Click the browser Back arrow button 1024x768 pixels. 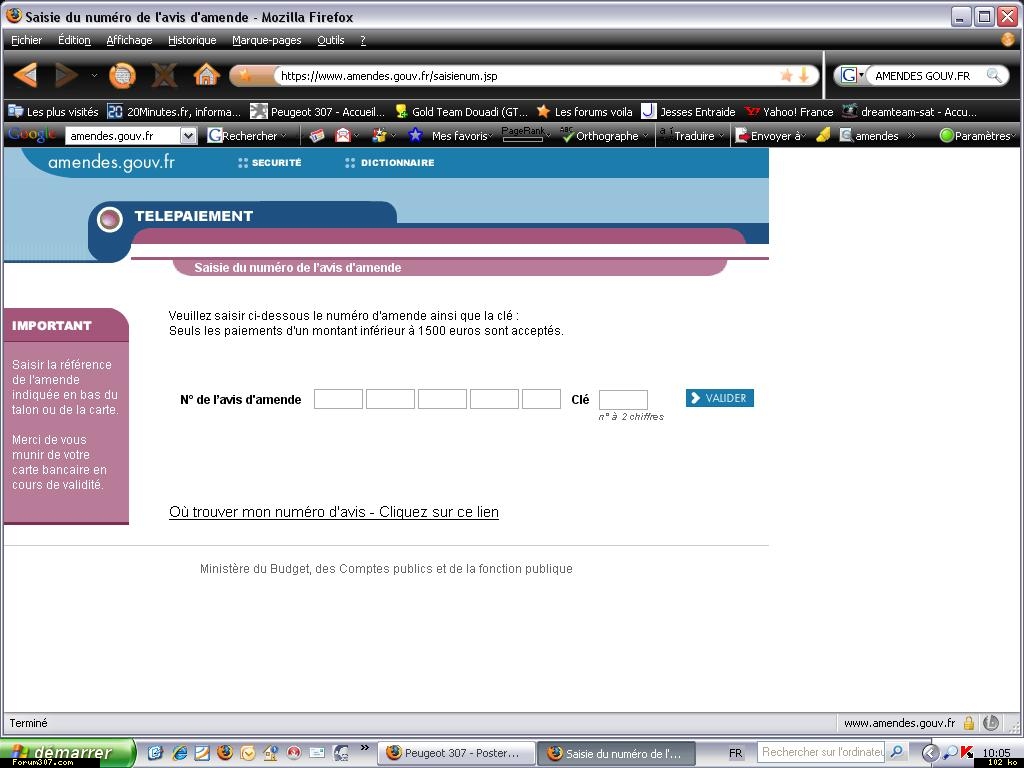pyautogui.click(x=26, y=75)
